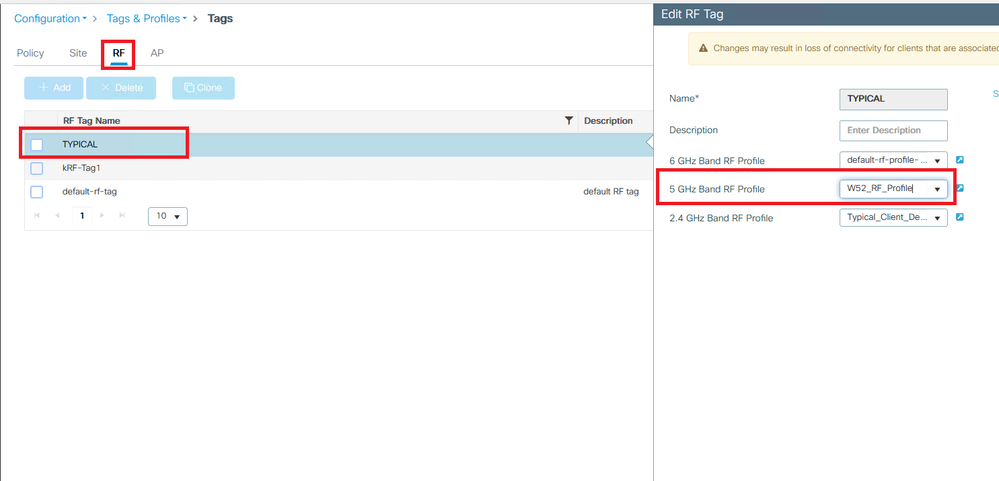Open the Configuration breadcrumb menu
This screenshot has width=999, height=481.
(x=50, y=18)
